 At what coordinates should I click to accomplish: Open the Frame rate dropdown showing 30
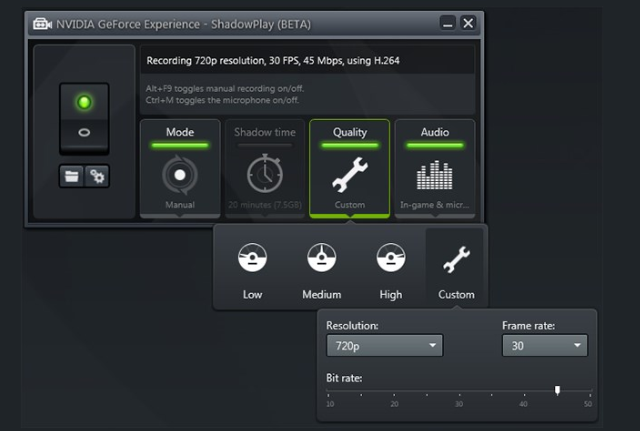(544, 346)
